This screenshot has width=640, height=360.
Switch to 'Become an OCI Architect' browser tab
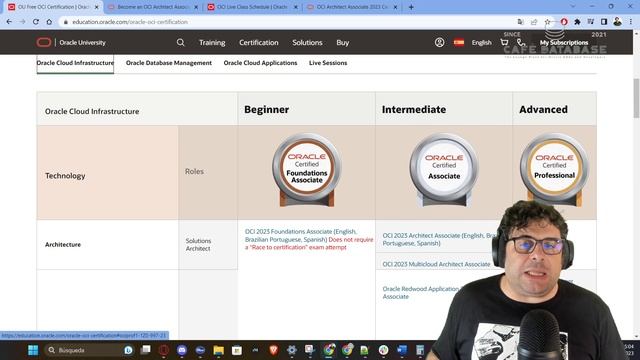tap(153, 7)
